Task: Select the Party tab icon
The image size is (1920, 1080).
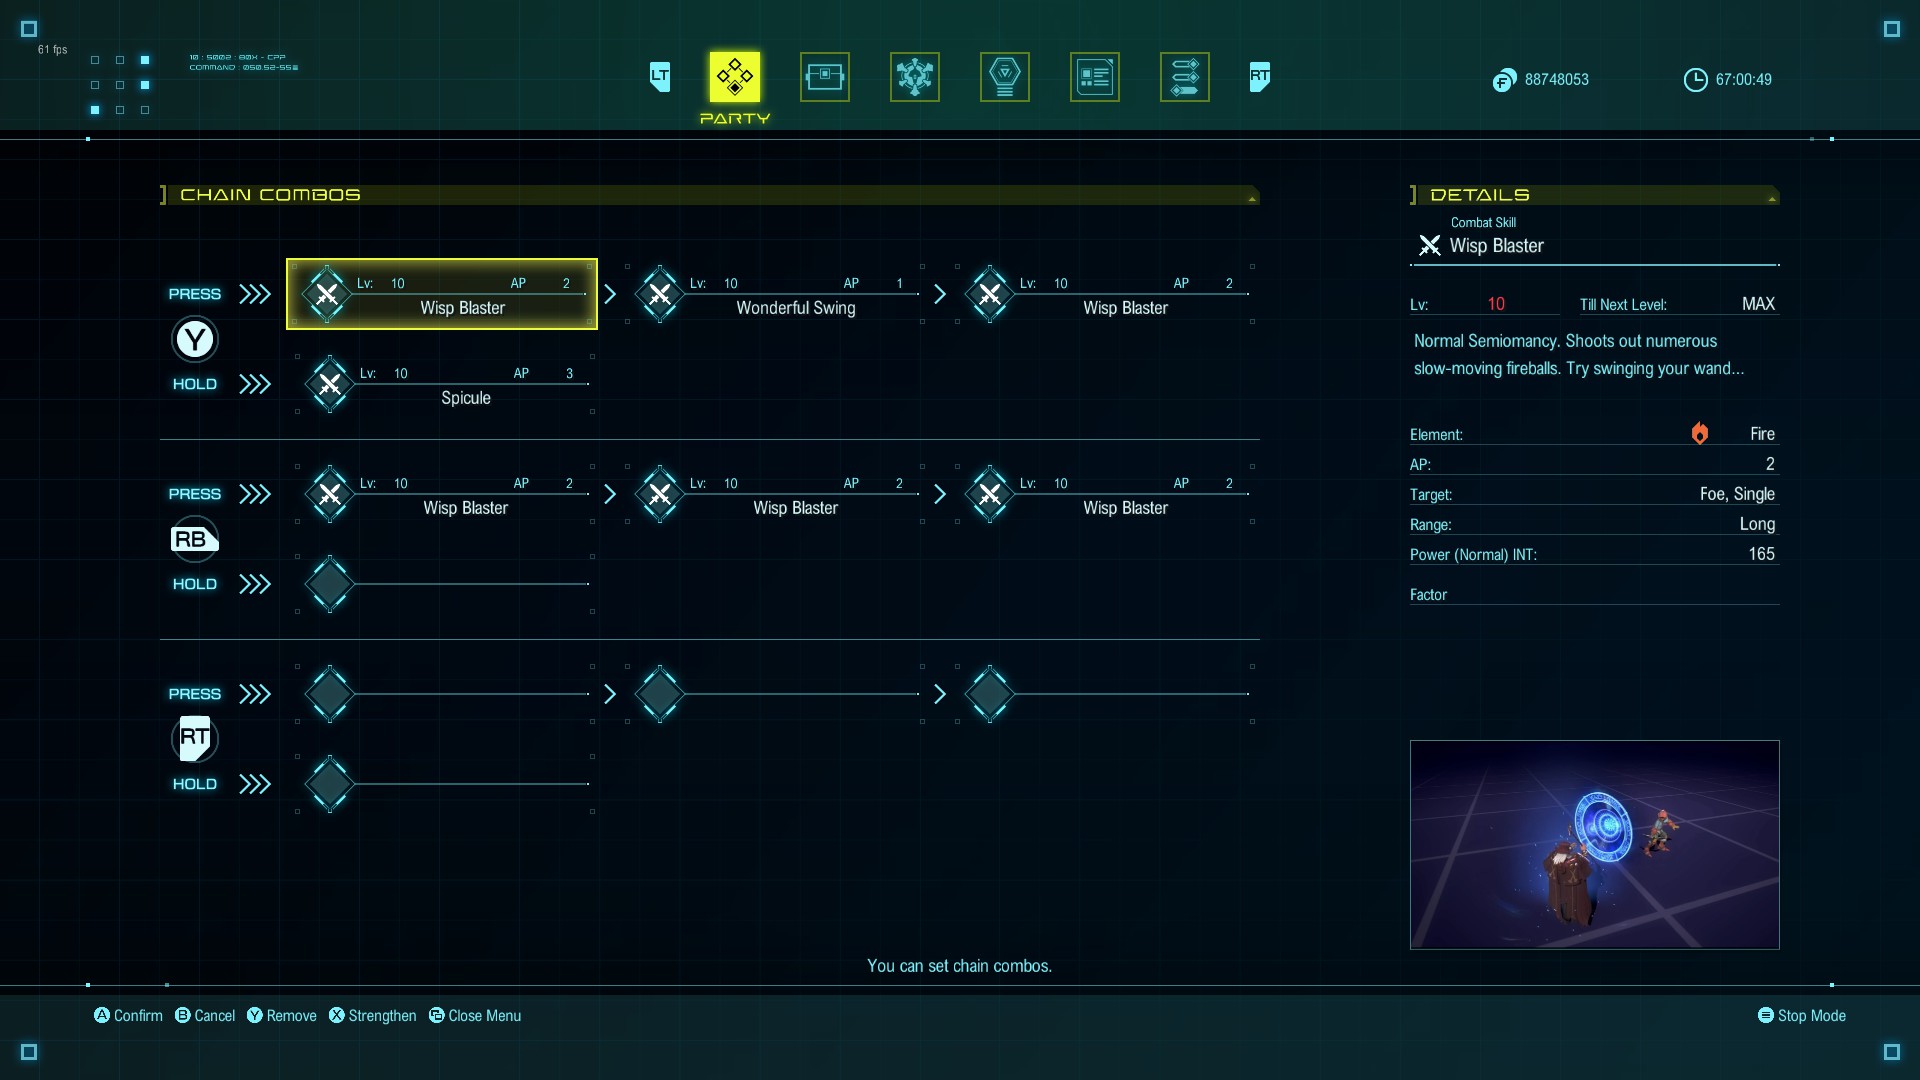Action: [x=734, y=77]
